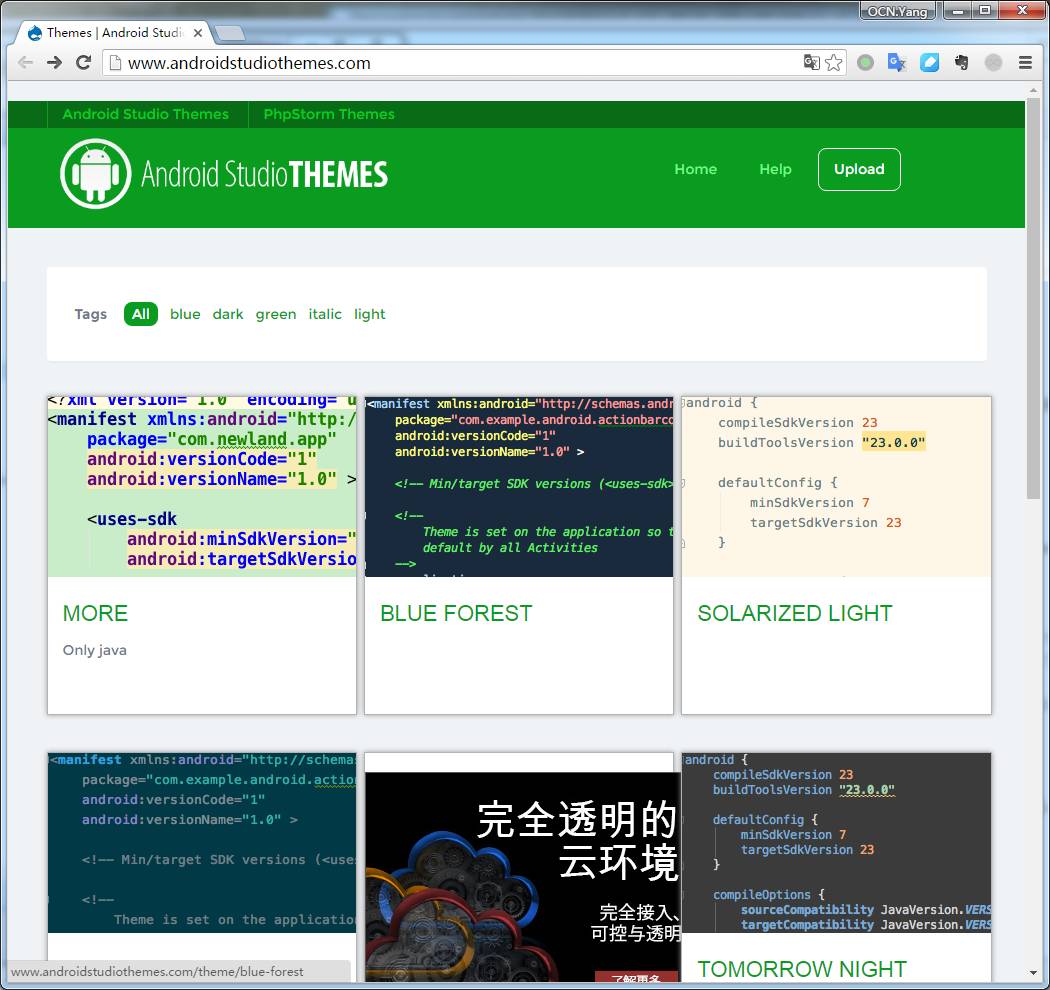Switch to PhpStorm Themes
This screenshot has height=990, width=1050.
tap(329, 114)
